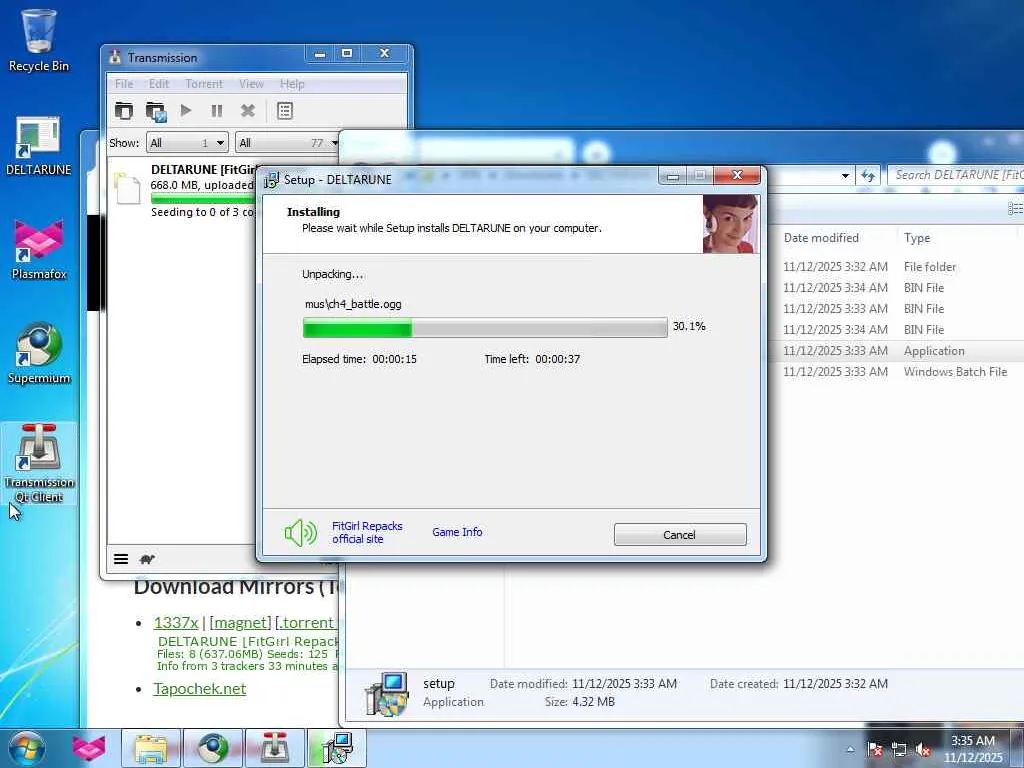The height and width of the screenshot is (768, 1024).
Task: Switch to setup installer taskbar button
Action: point(337,748)
